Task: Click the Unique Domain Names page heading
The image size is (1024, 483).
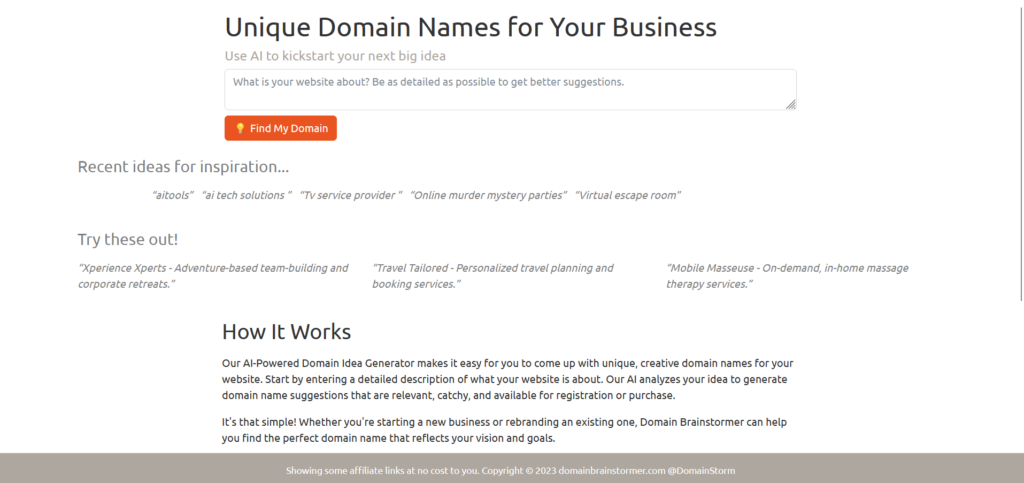Action: pos(470,27)
